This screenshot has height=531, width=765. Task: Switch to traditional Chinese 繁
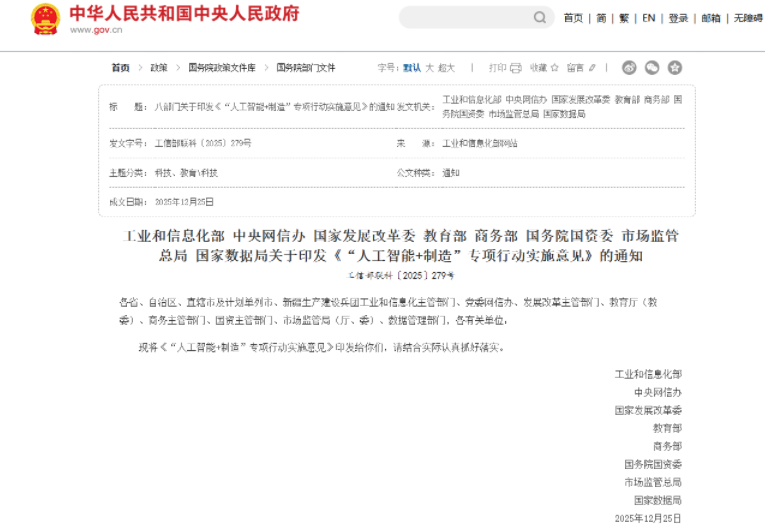(624, 18)
